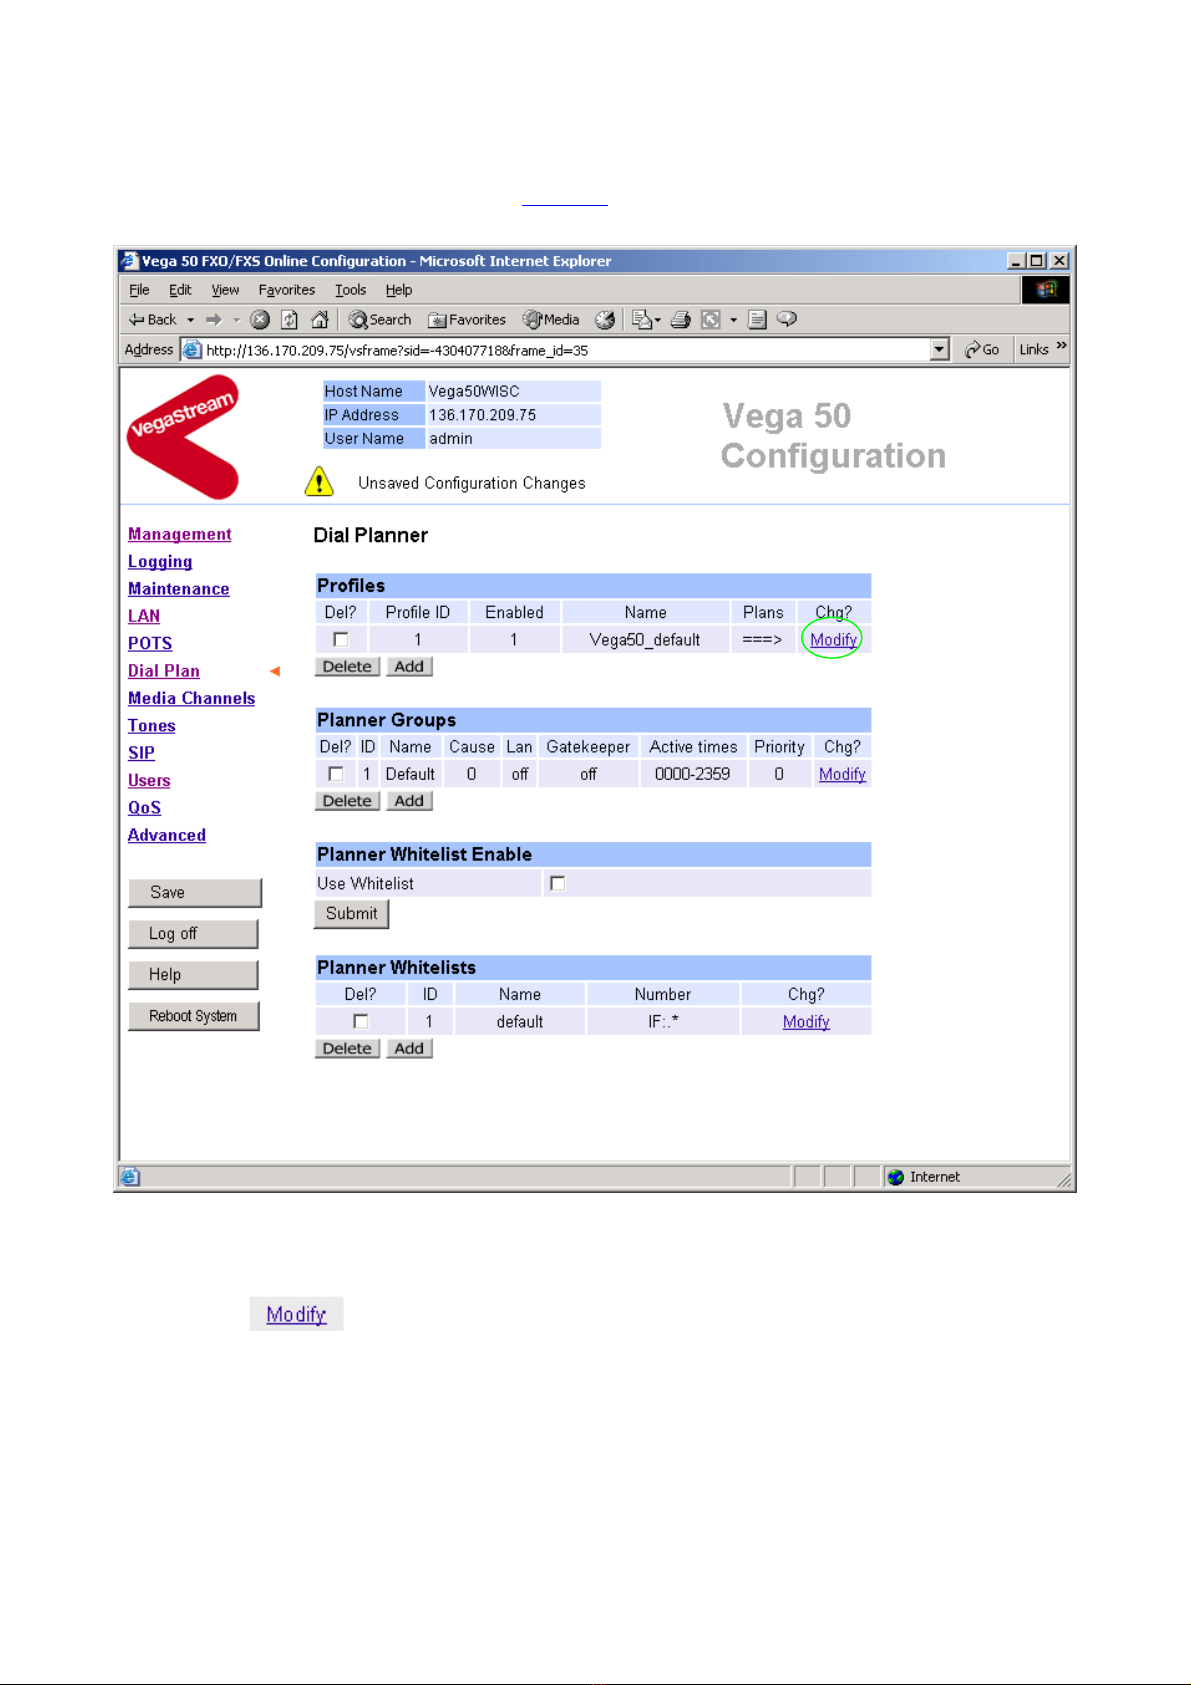Viewport: 1191px width, 1685px height.
Task: Open the Tools menu
Action: point(351,290)
